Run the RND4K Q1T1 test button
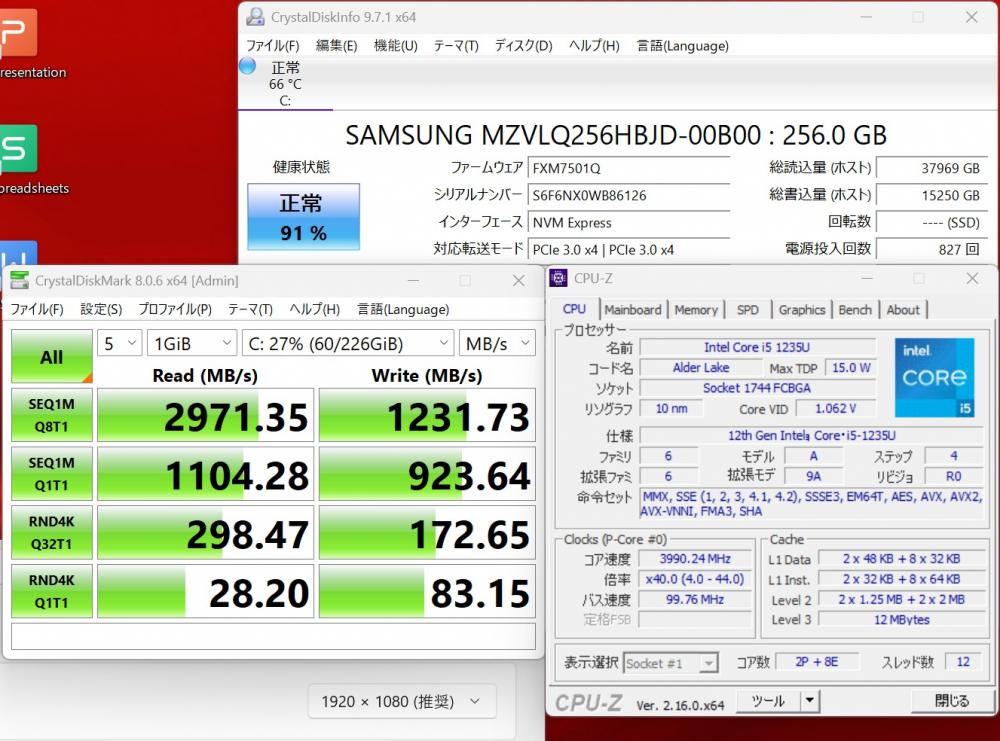 (52, 591)
